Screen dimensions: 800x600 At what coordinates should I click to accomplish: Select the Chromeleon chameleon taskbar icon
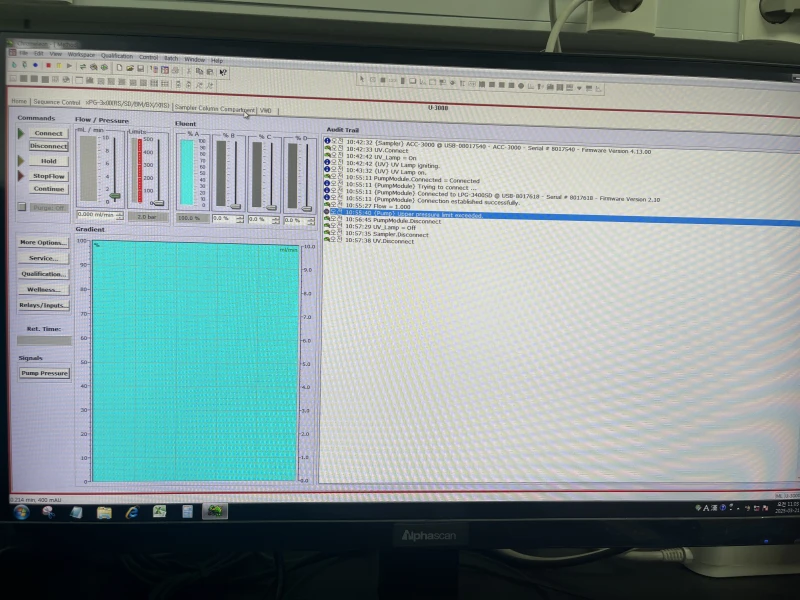(x=215, y=511)
